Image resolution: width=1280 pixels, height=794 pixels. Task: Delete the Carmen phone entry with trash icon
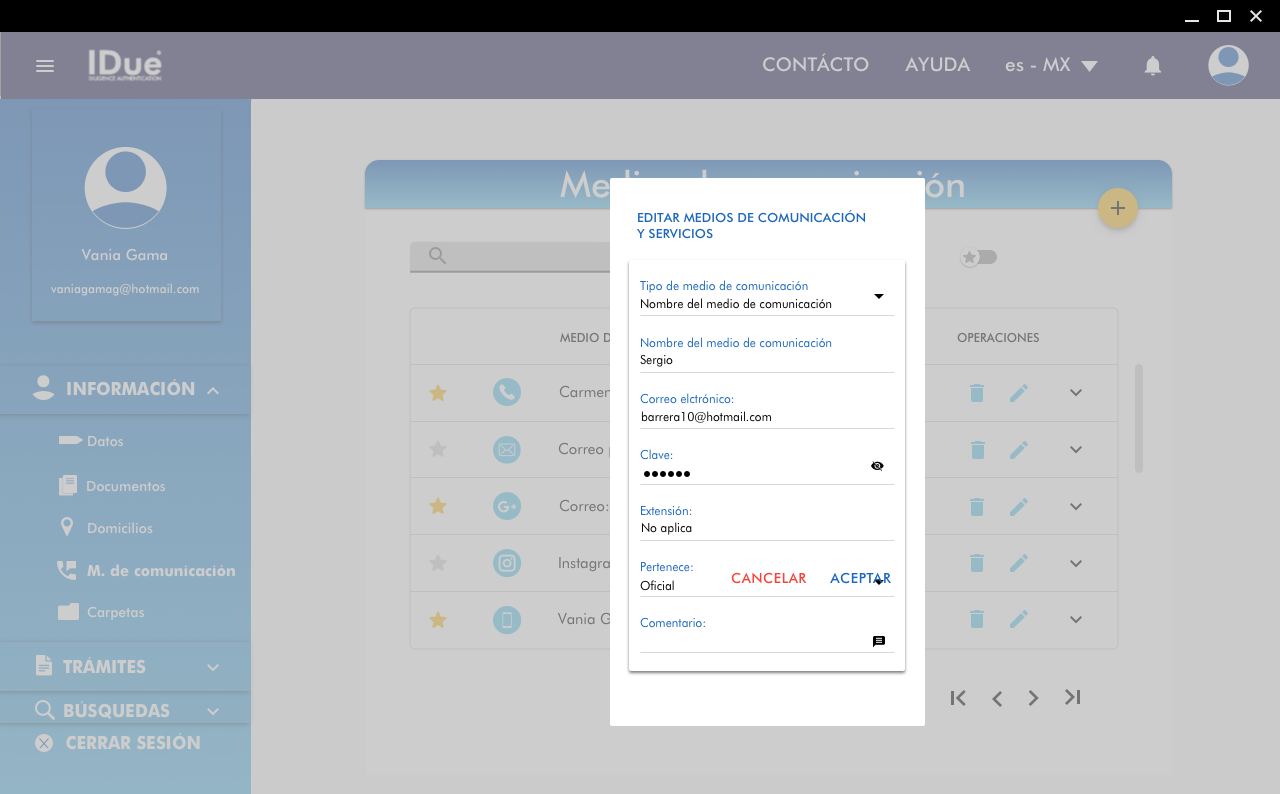(x=977, y=393)
